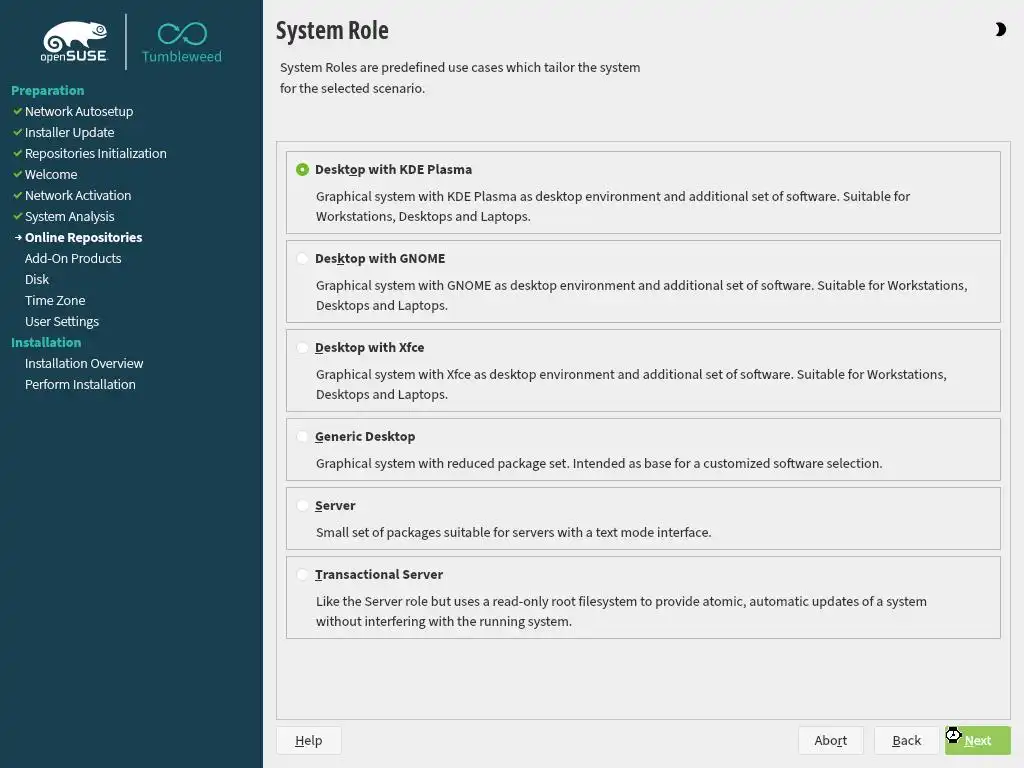
Task: Choose the Desktop with Xfce radio button
Action: click(x=303, y=348)
